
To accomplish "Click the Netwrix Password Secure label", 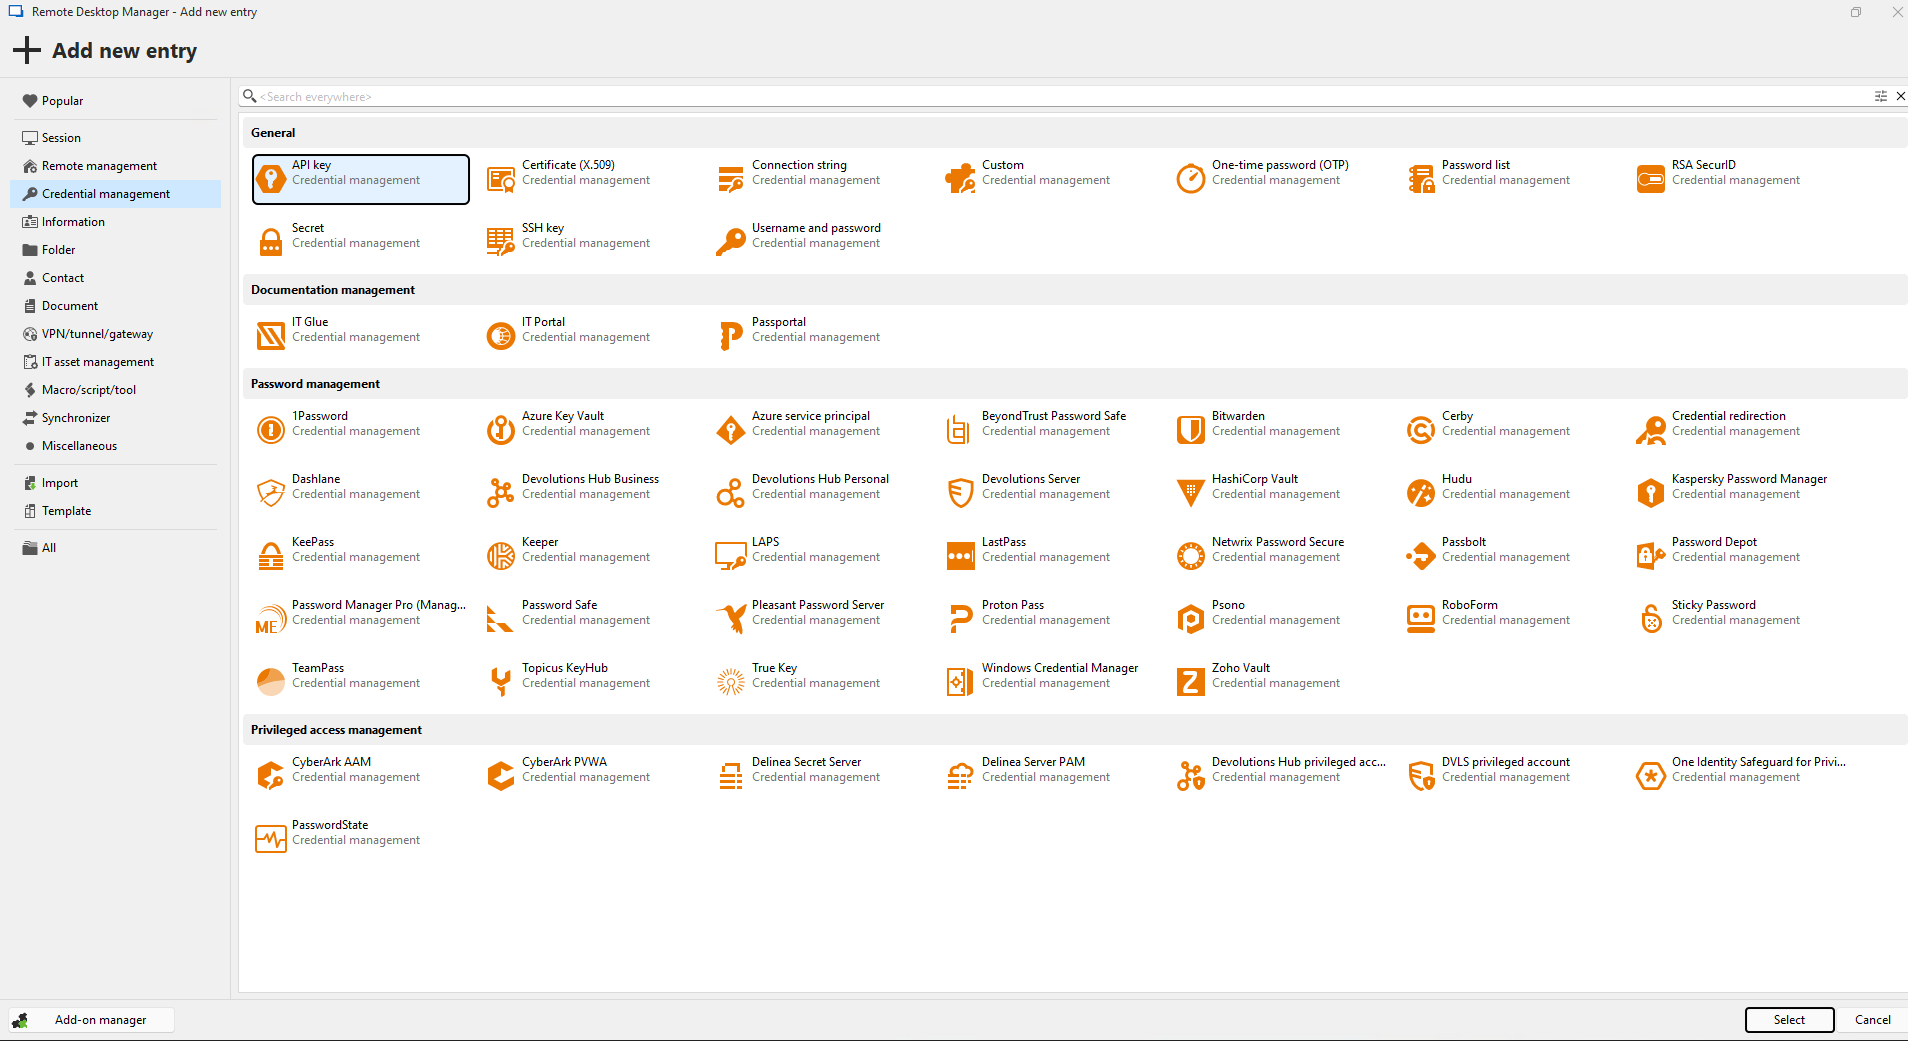I will [1278, 542].
